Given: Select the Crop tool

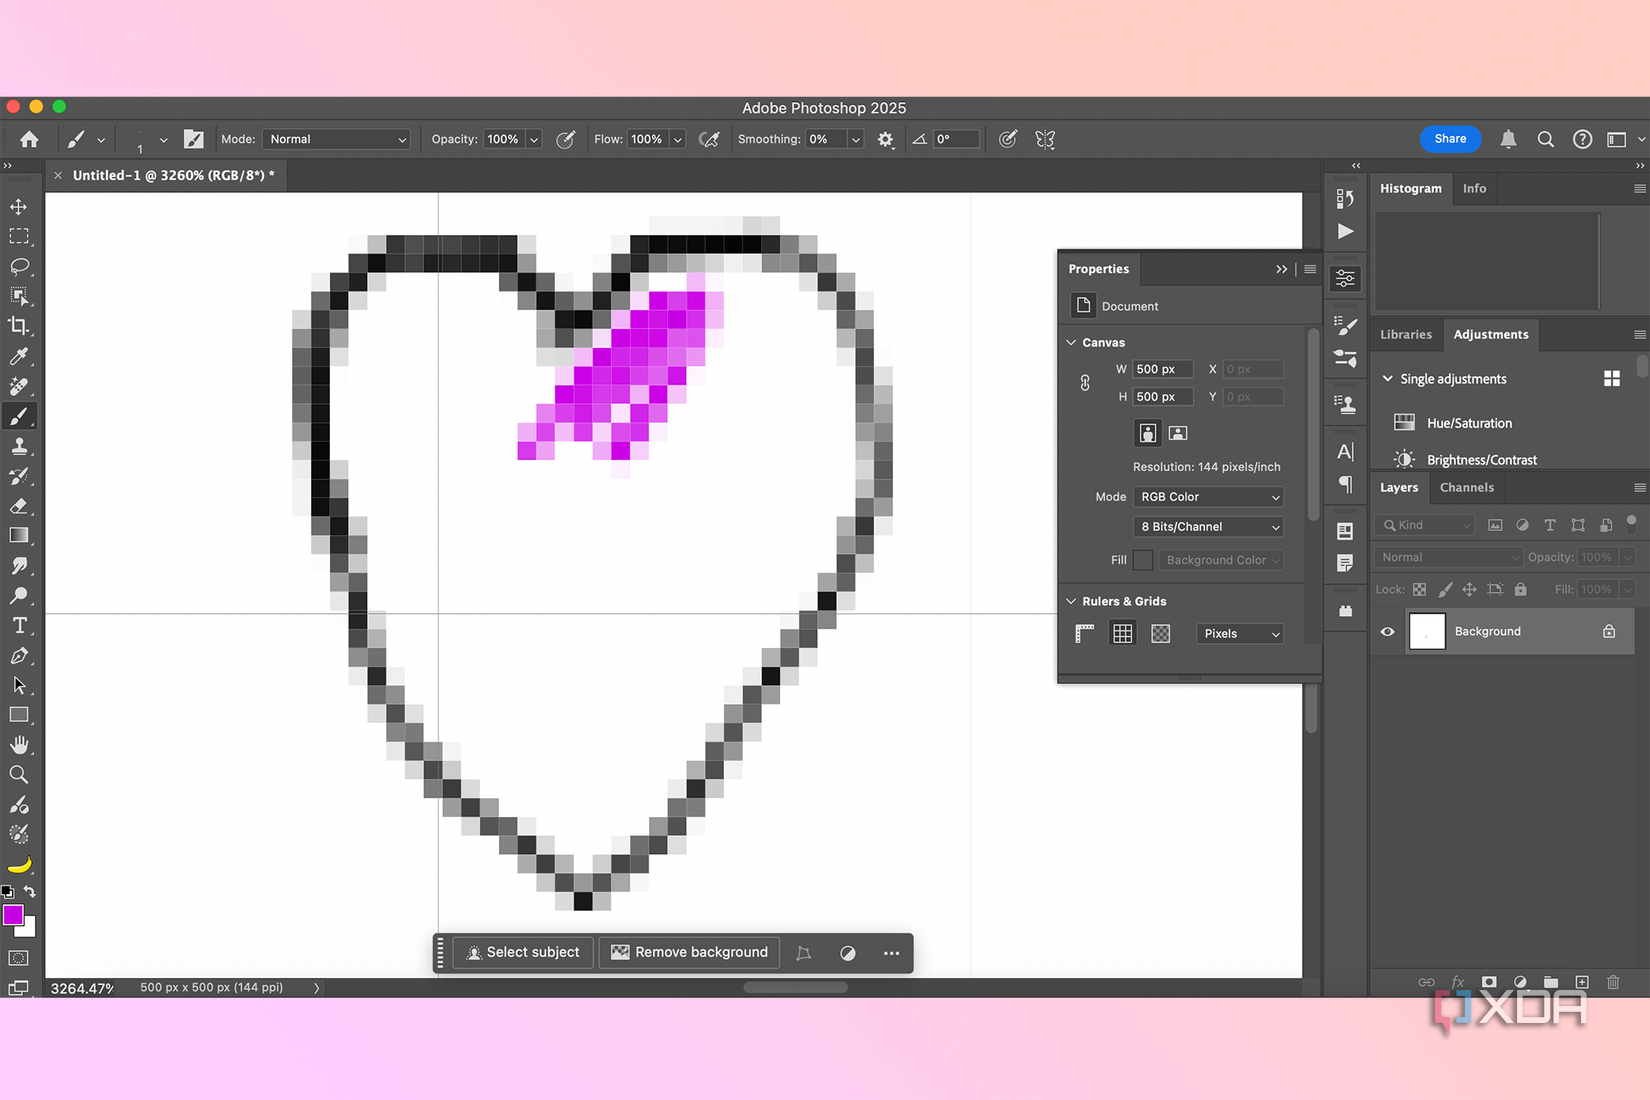Looking at the screenshot, I should [20, 326].
